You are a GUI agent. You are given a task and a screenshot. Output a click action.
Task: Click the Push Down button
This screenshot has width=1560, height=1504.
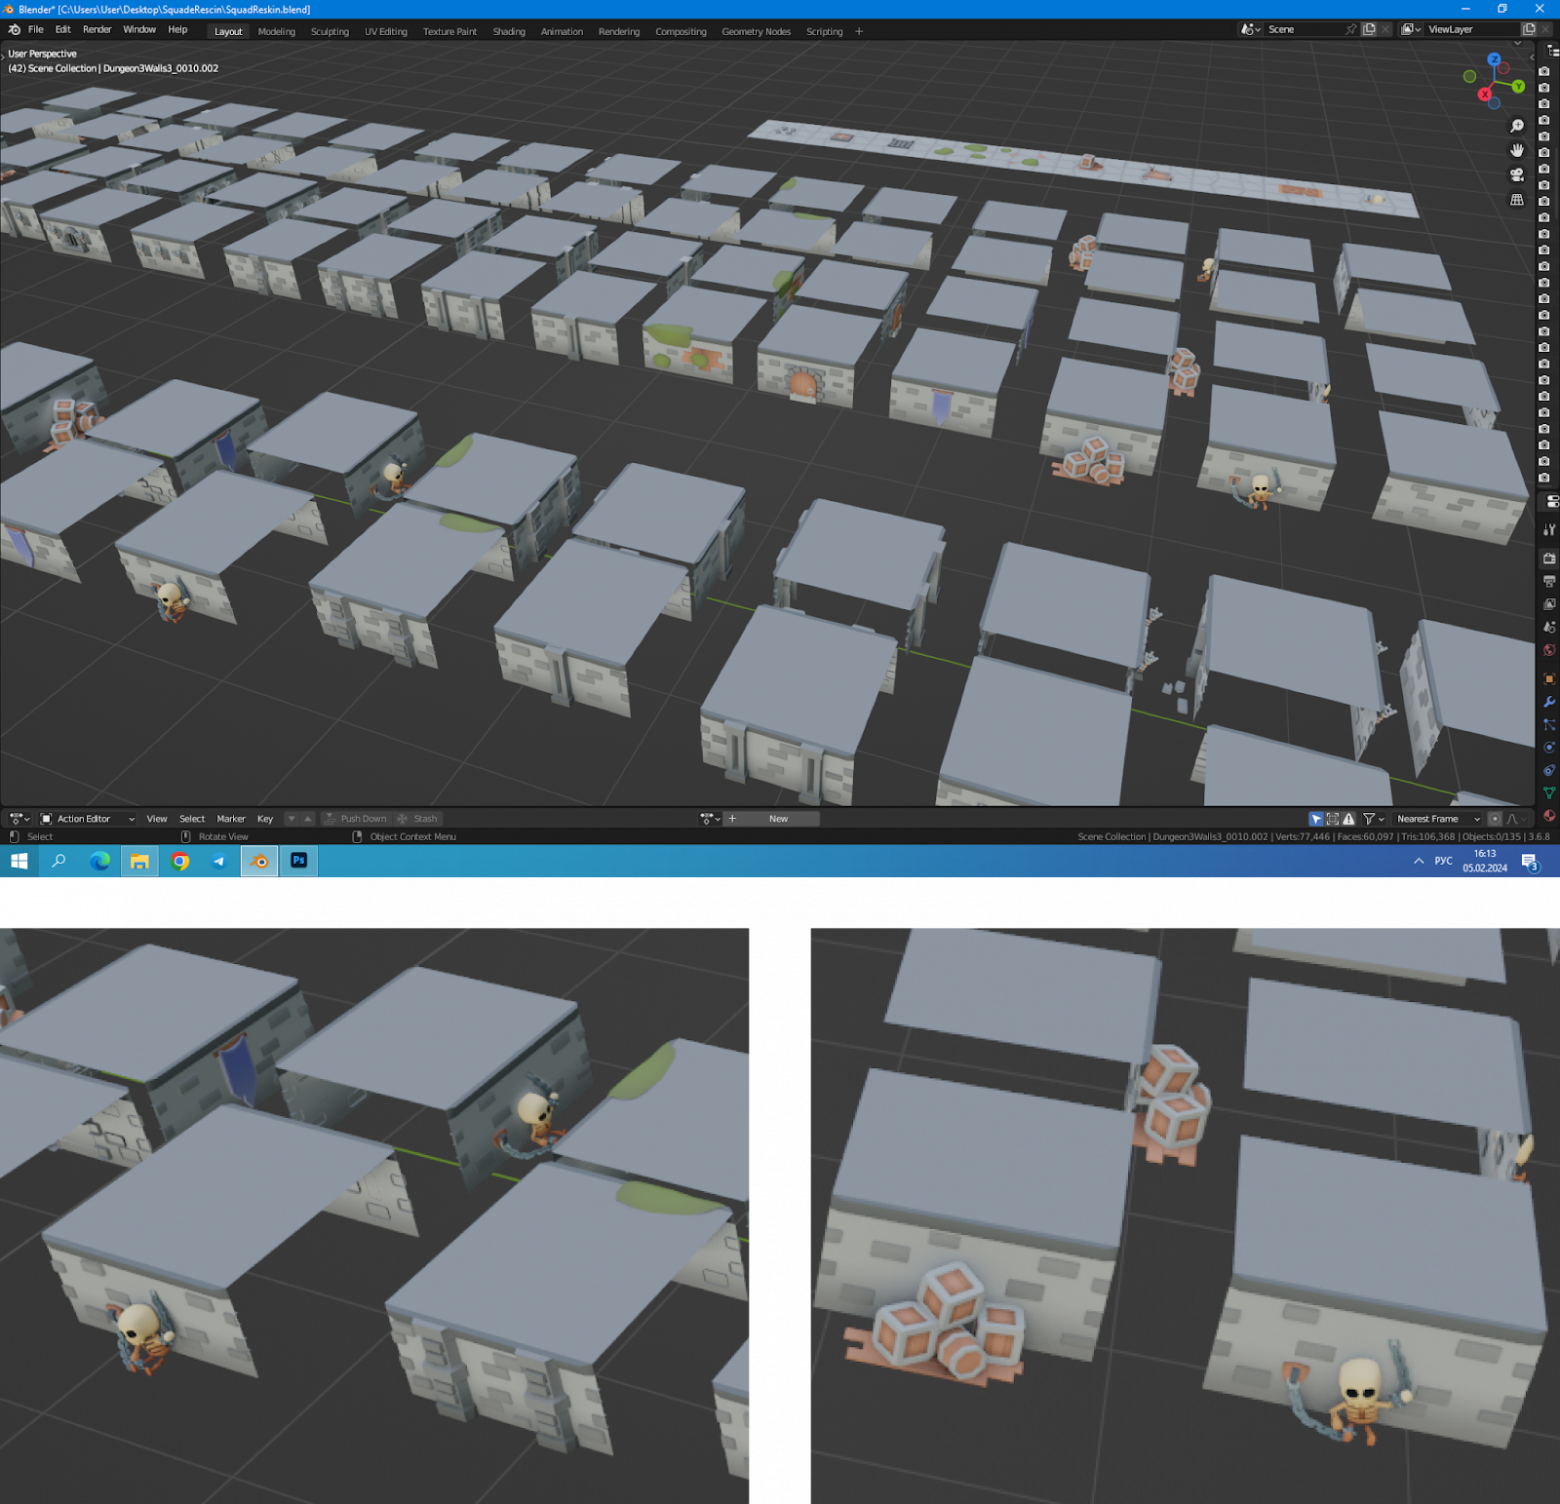pyautogui.click(x=355, y=819)
